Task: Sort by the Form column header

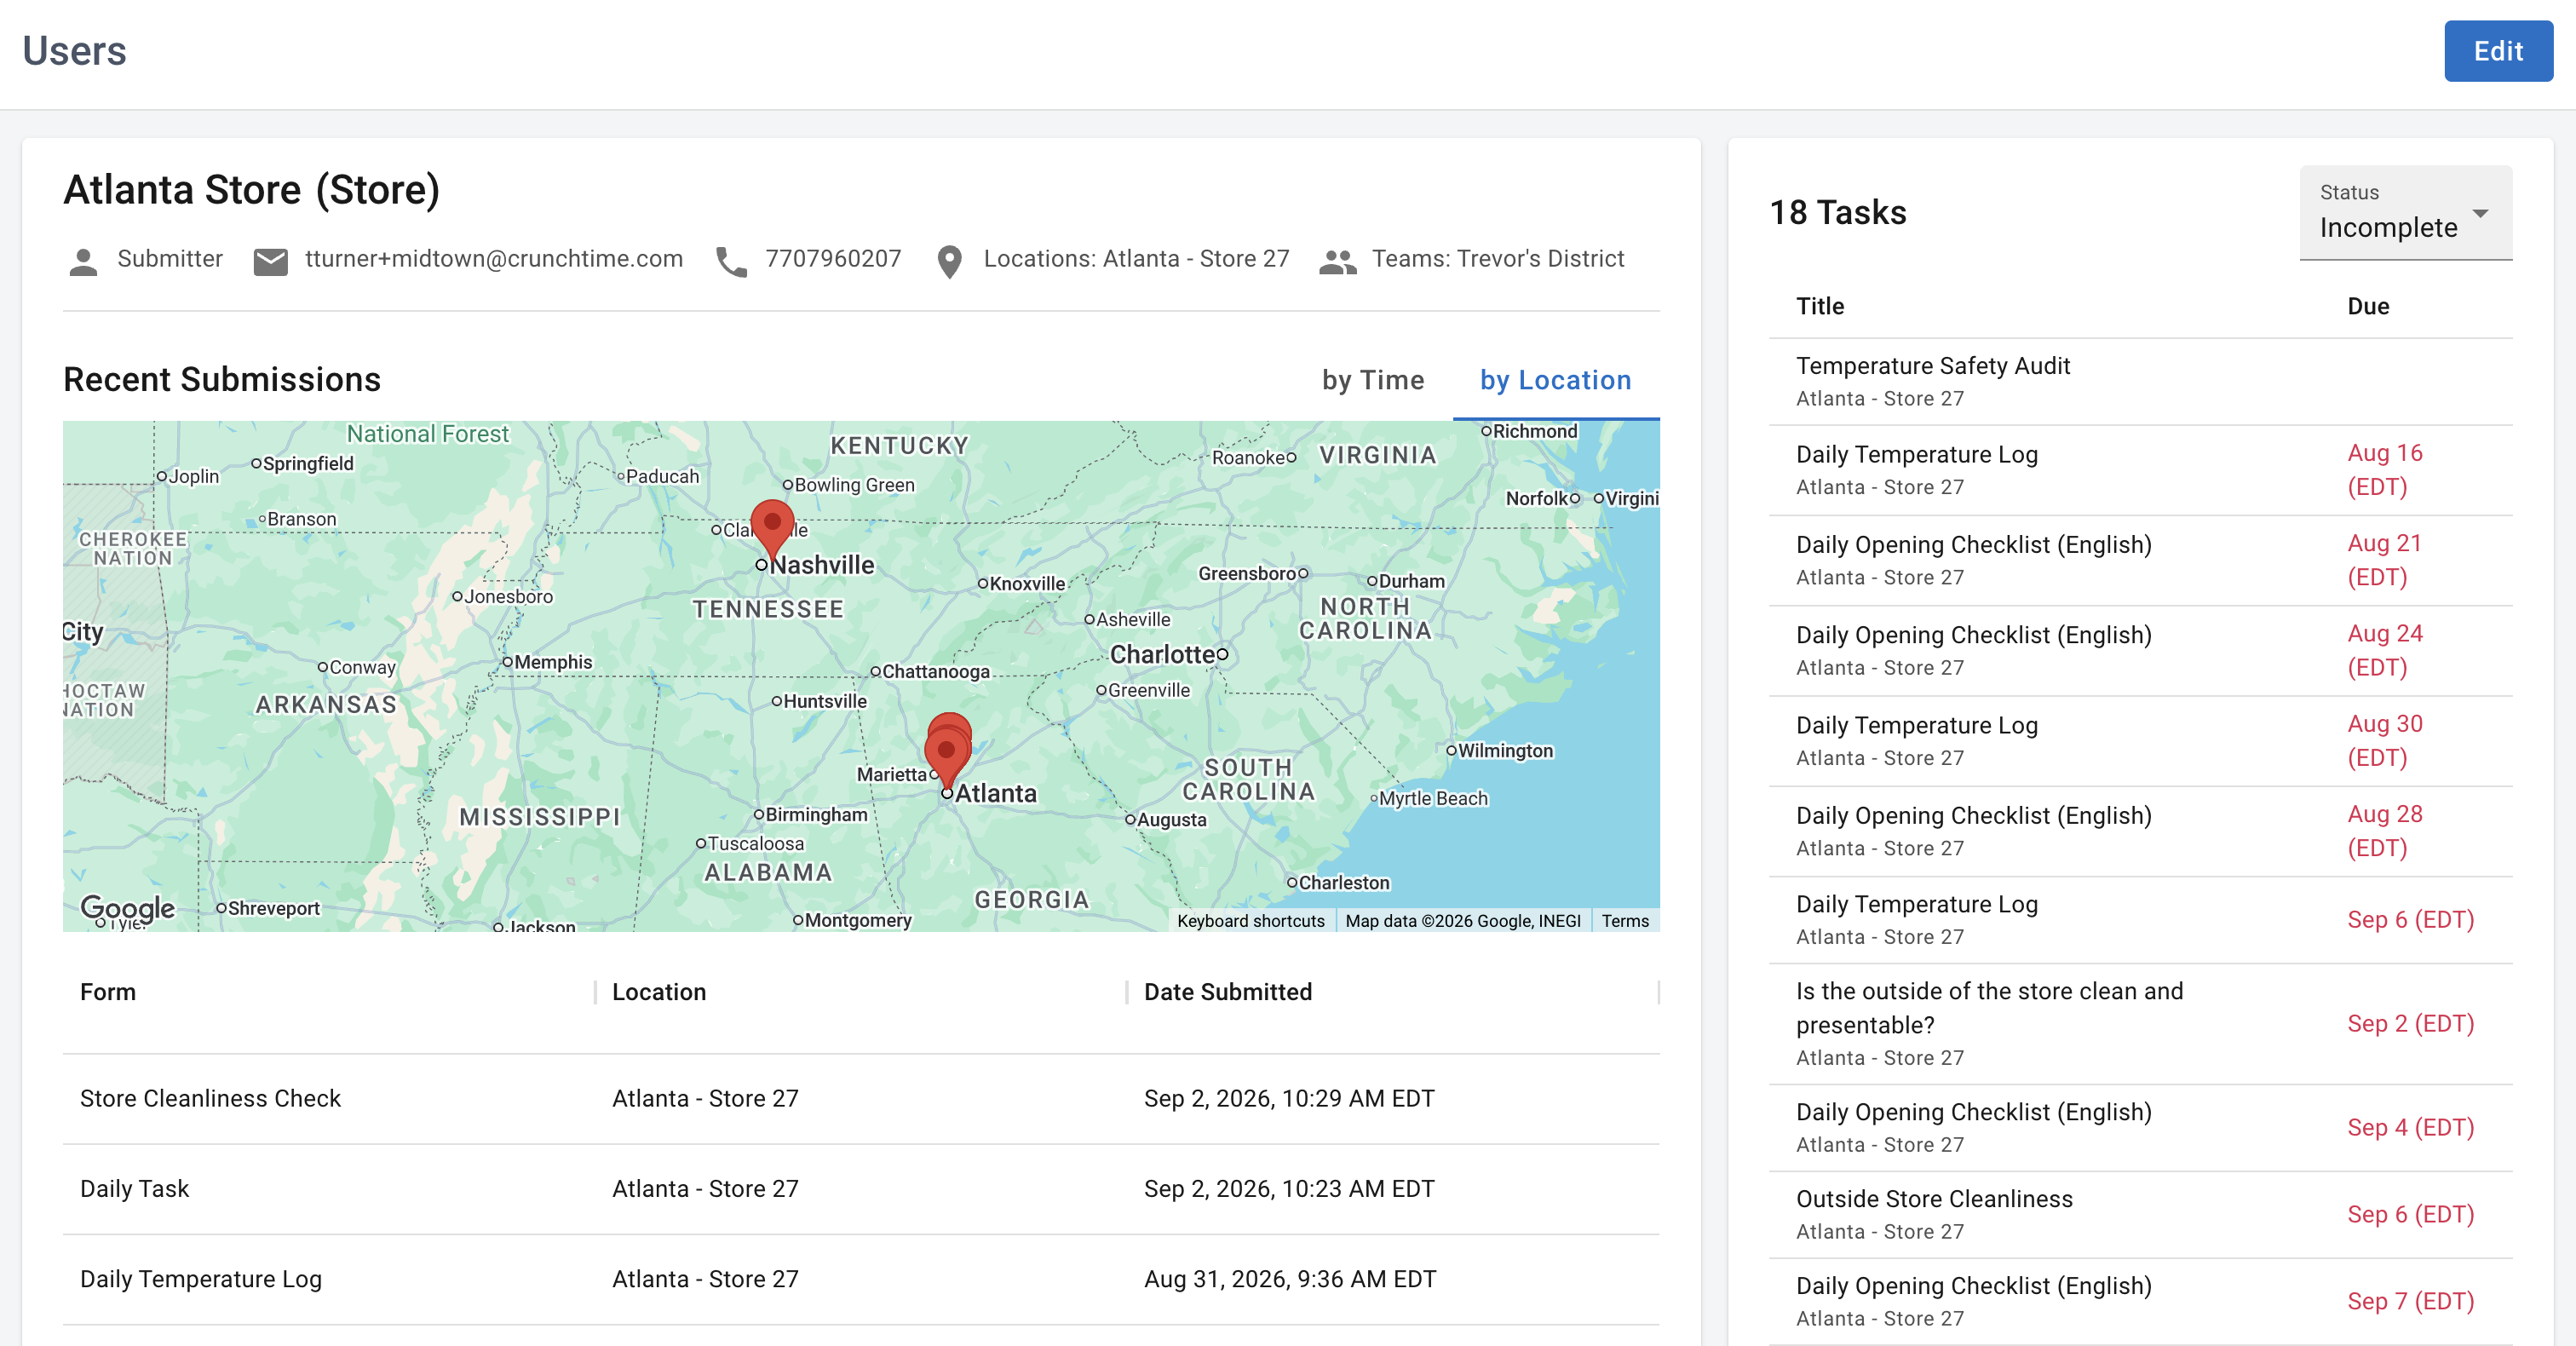Action: tap(107, 991)
